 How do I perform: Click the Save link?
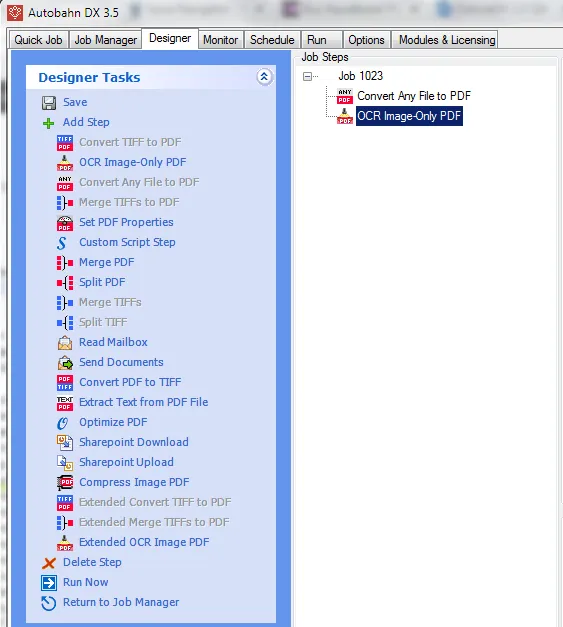(x=75, y=102)
